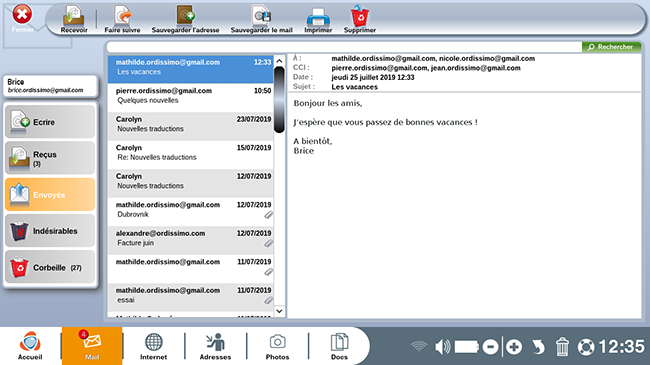Click the trash bin icon in system bar
This screenshot has height=365, width=650.
click(562, 346)
